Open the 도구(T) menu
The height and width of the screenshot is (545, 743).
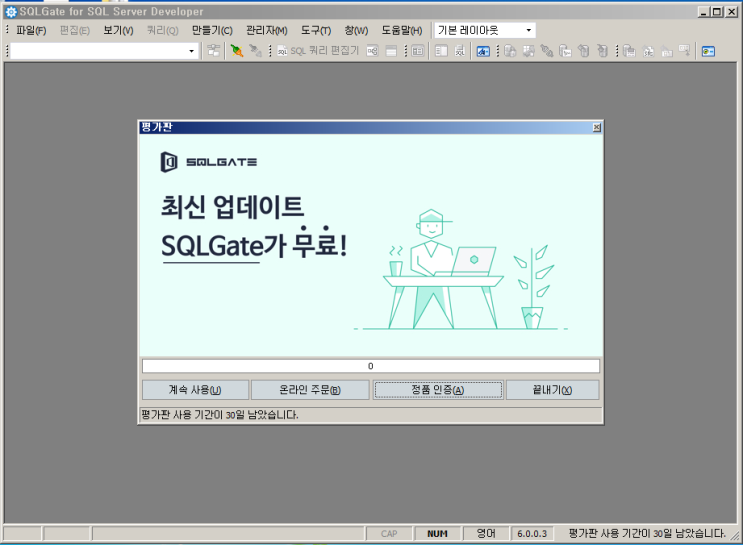pyautogui.click(x=316, y=31)
